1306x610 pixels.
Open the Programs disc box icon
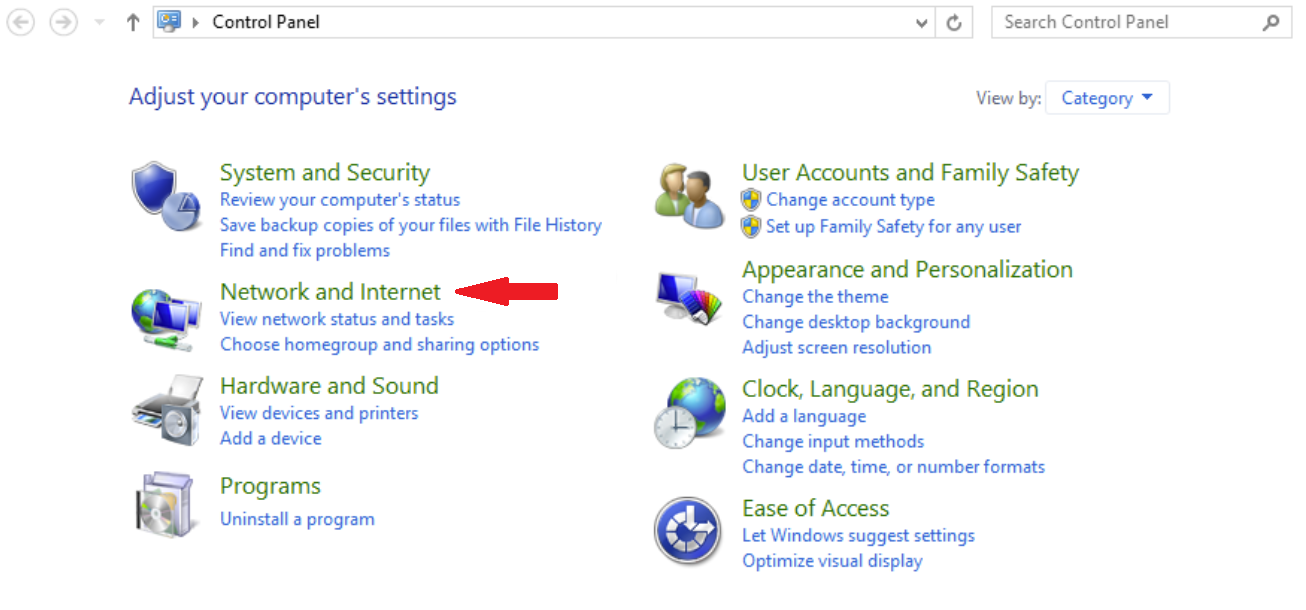[x=162, y=504]
